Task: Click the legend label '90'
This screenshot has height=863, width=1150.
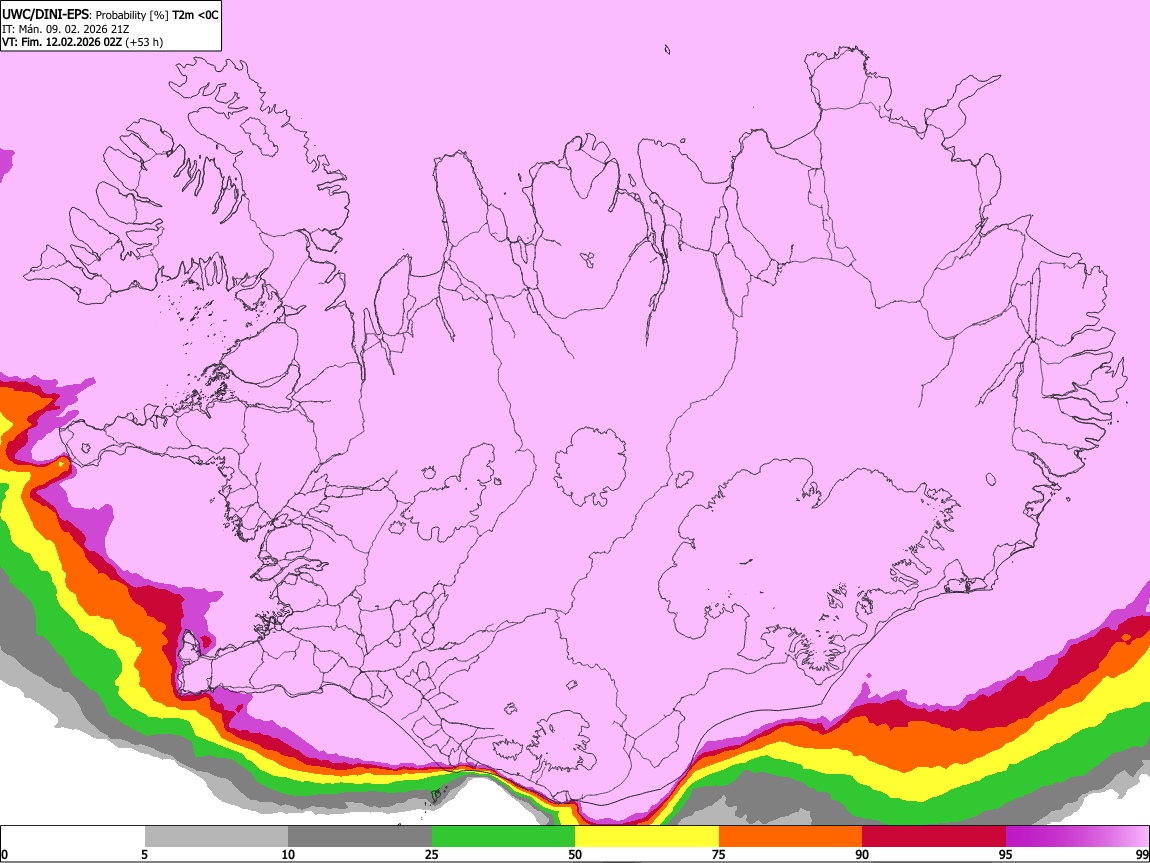Action: click(x=862, y=854)
